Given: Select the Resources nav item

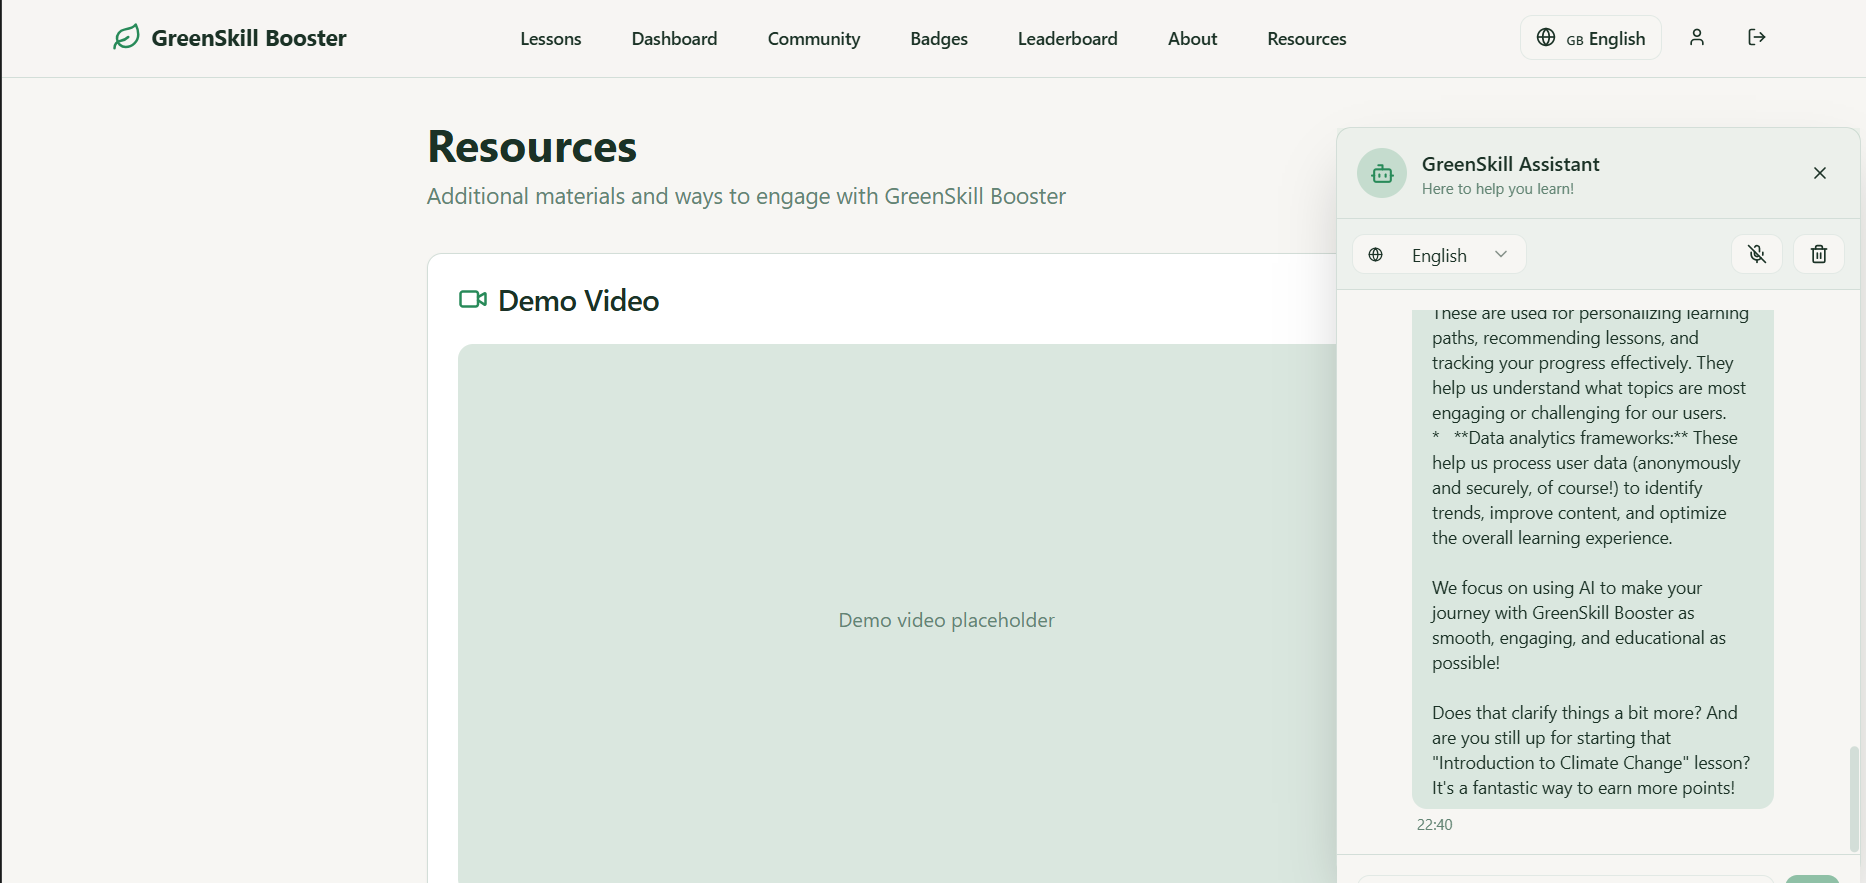Looking at the screenshot, I should click(x=1307, y=38).
